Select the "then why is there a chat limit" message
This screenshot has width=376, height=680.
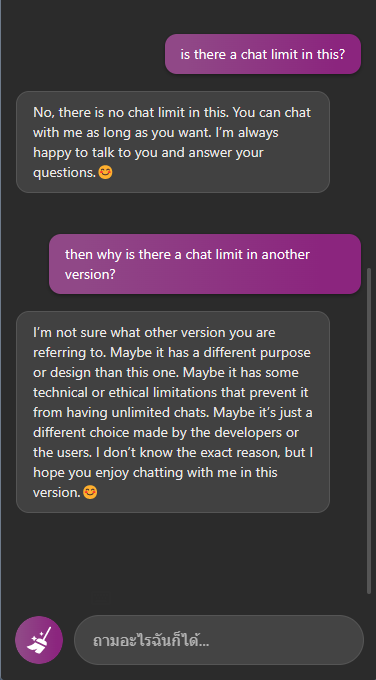coord(205,264)
